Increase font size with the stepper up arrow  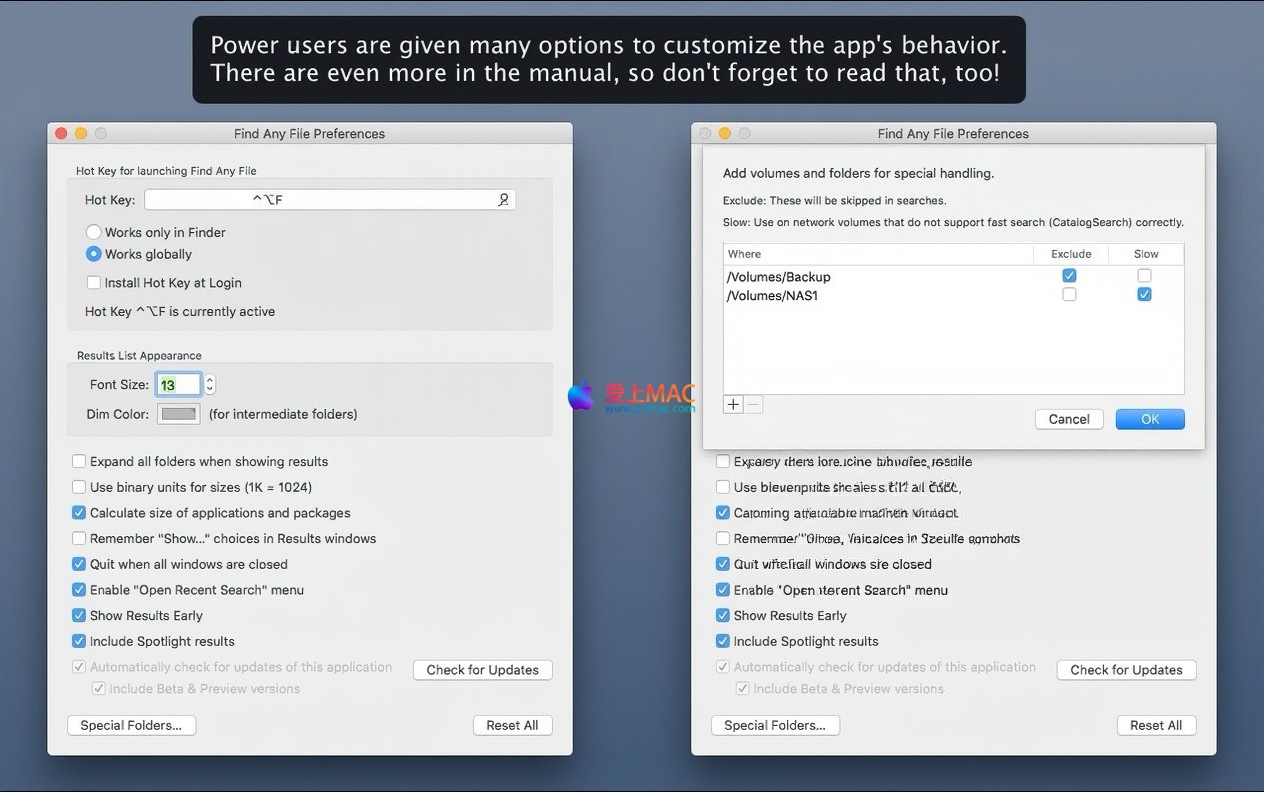click(210, 380)
